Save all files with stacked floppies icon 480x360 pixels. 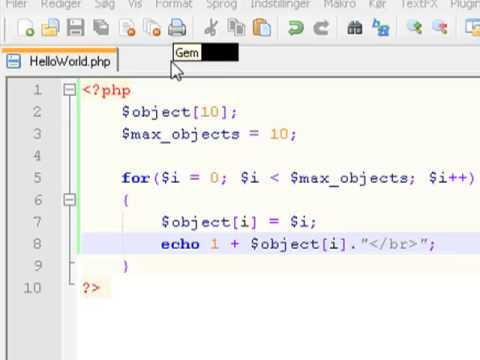click(101, 27)
